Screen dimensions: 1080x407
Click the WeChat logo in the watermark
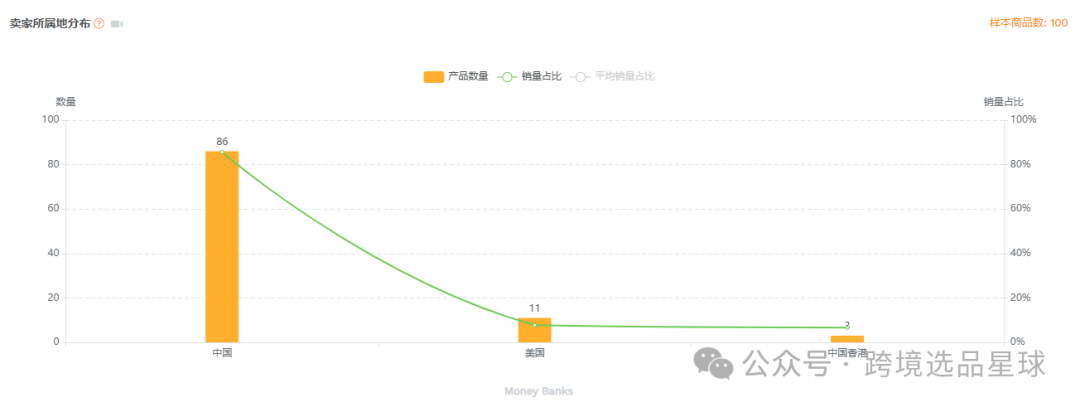[715, 364]
